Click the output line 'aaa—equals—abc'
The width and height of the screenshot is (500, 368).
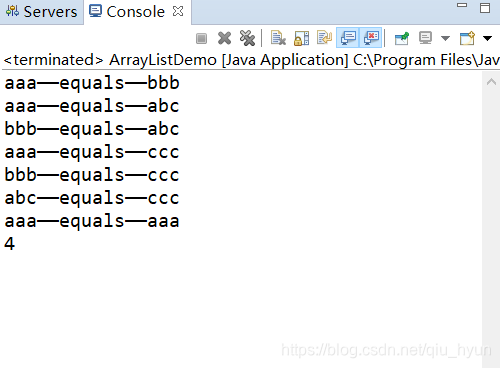(92, 106)
